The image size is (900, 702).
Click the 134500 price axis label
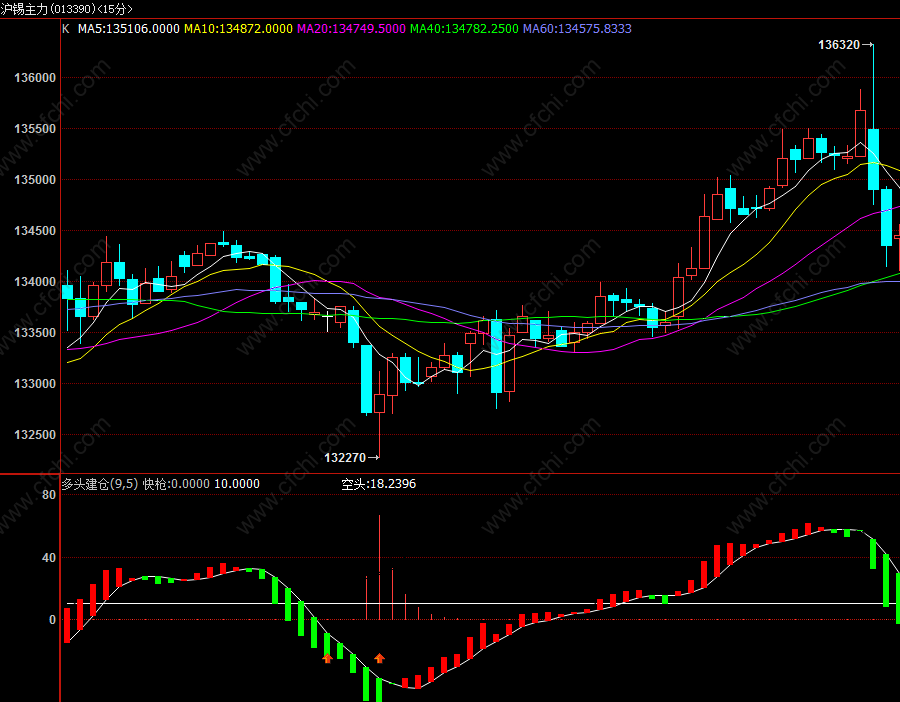[35, 231]
